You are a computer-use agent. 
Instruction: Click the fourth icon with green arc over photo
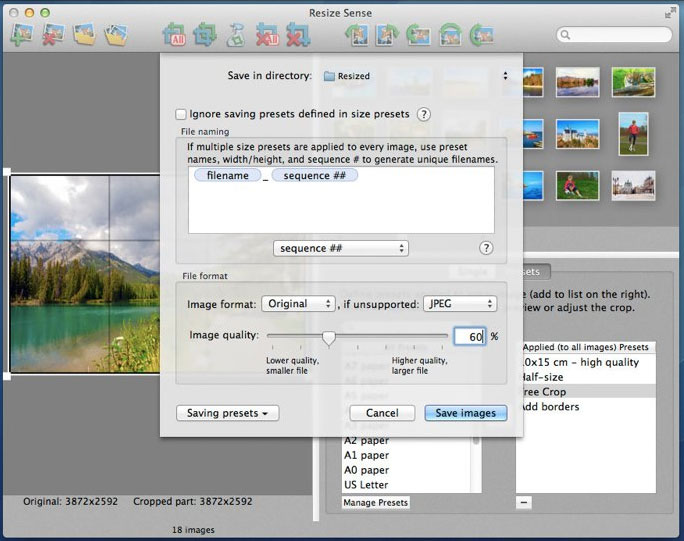[x=450, y=35]
